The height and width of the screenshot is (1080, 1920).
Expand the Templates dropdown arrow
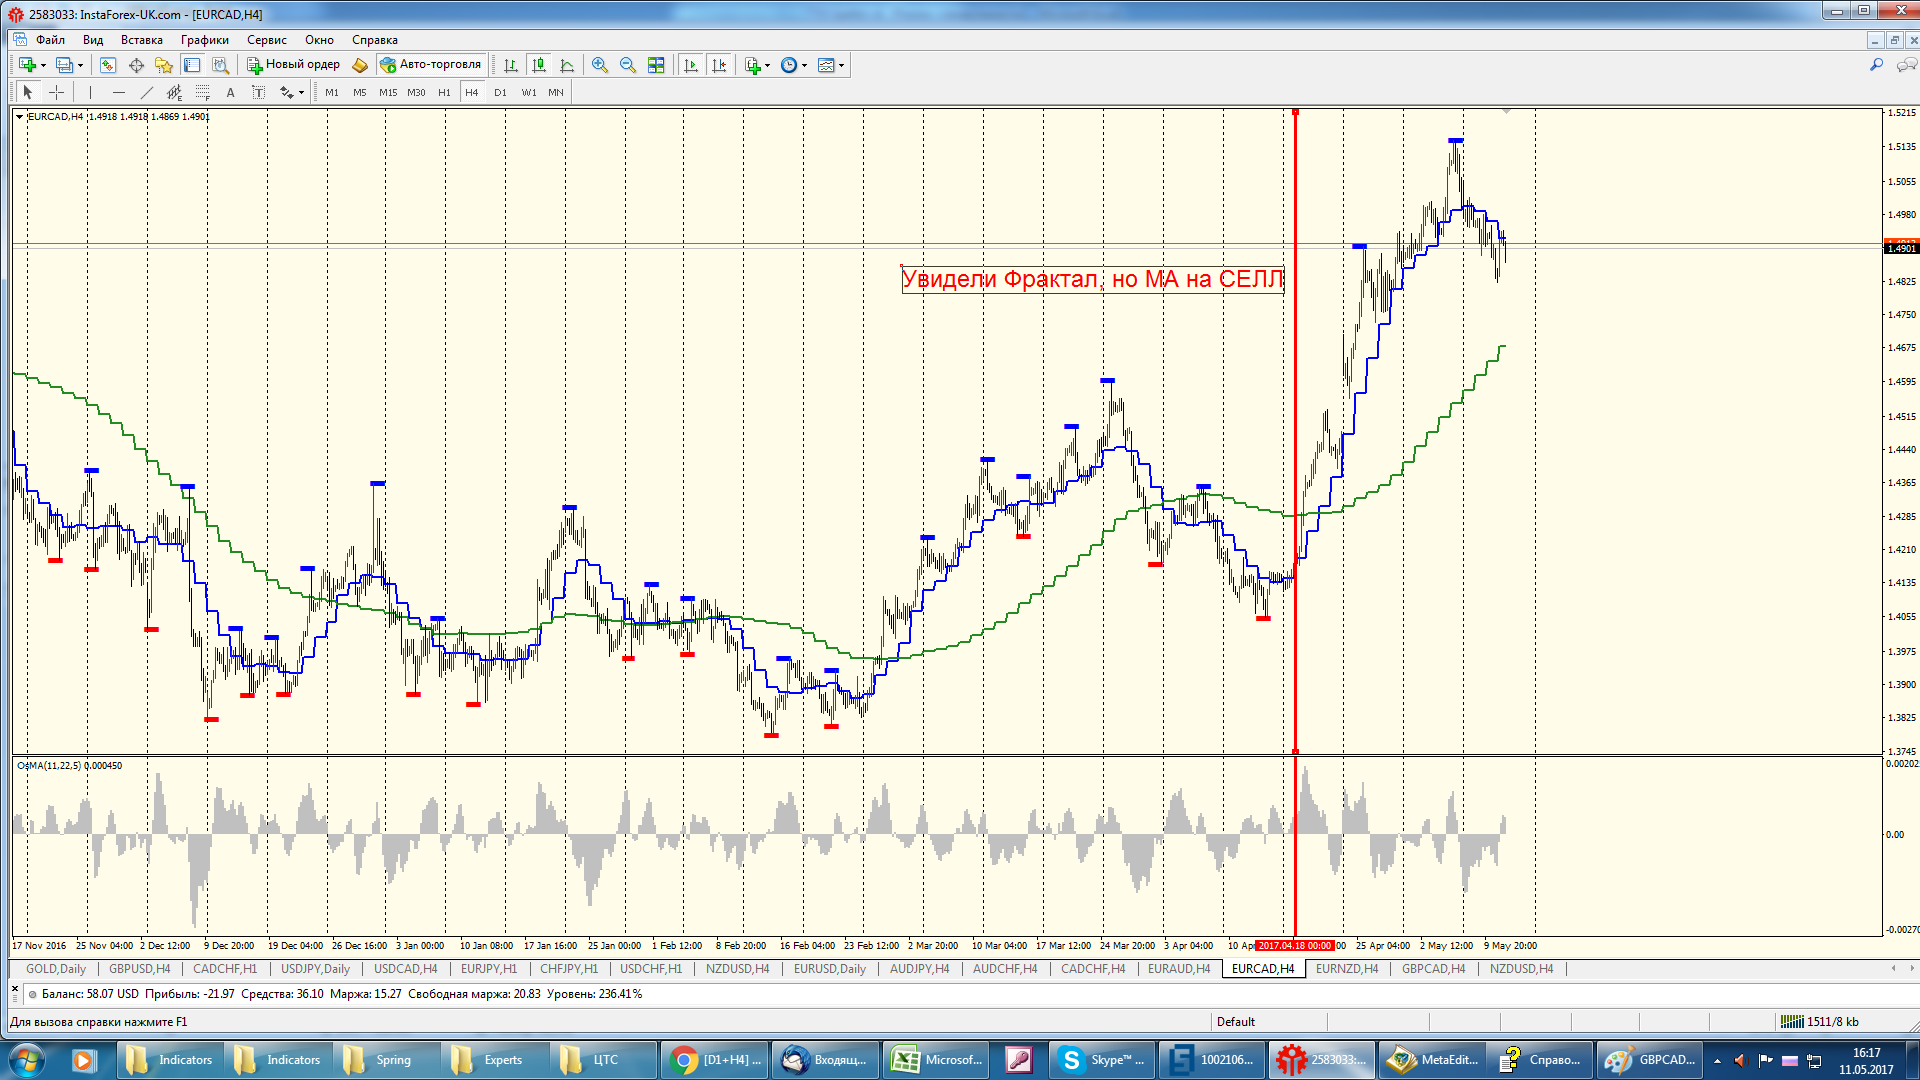point(841,65)
